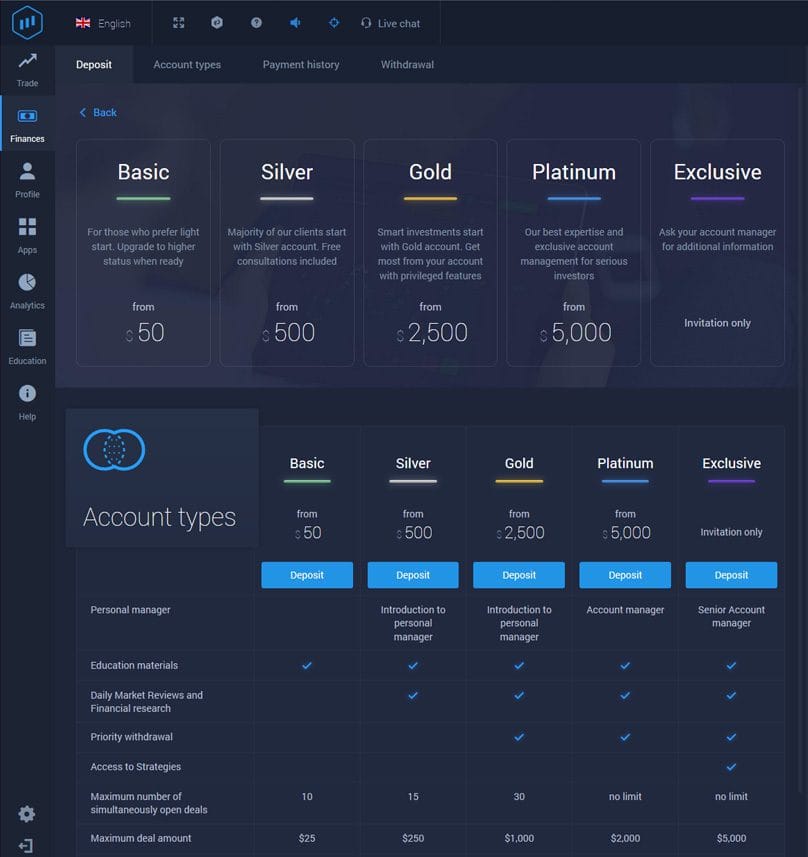The width and height of the screenshot is (808, 857).
Task: Click Access to Strategies checkmark under Exclusive
Action: 731,766
